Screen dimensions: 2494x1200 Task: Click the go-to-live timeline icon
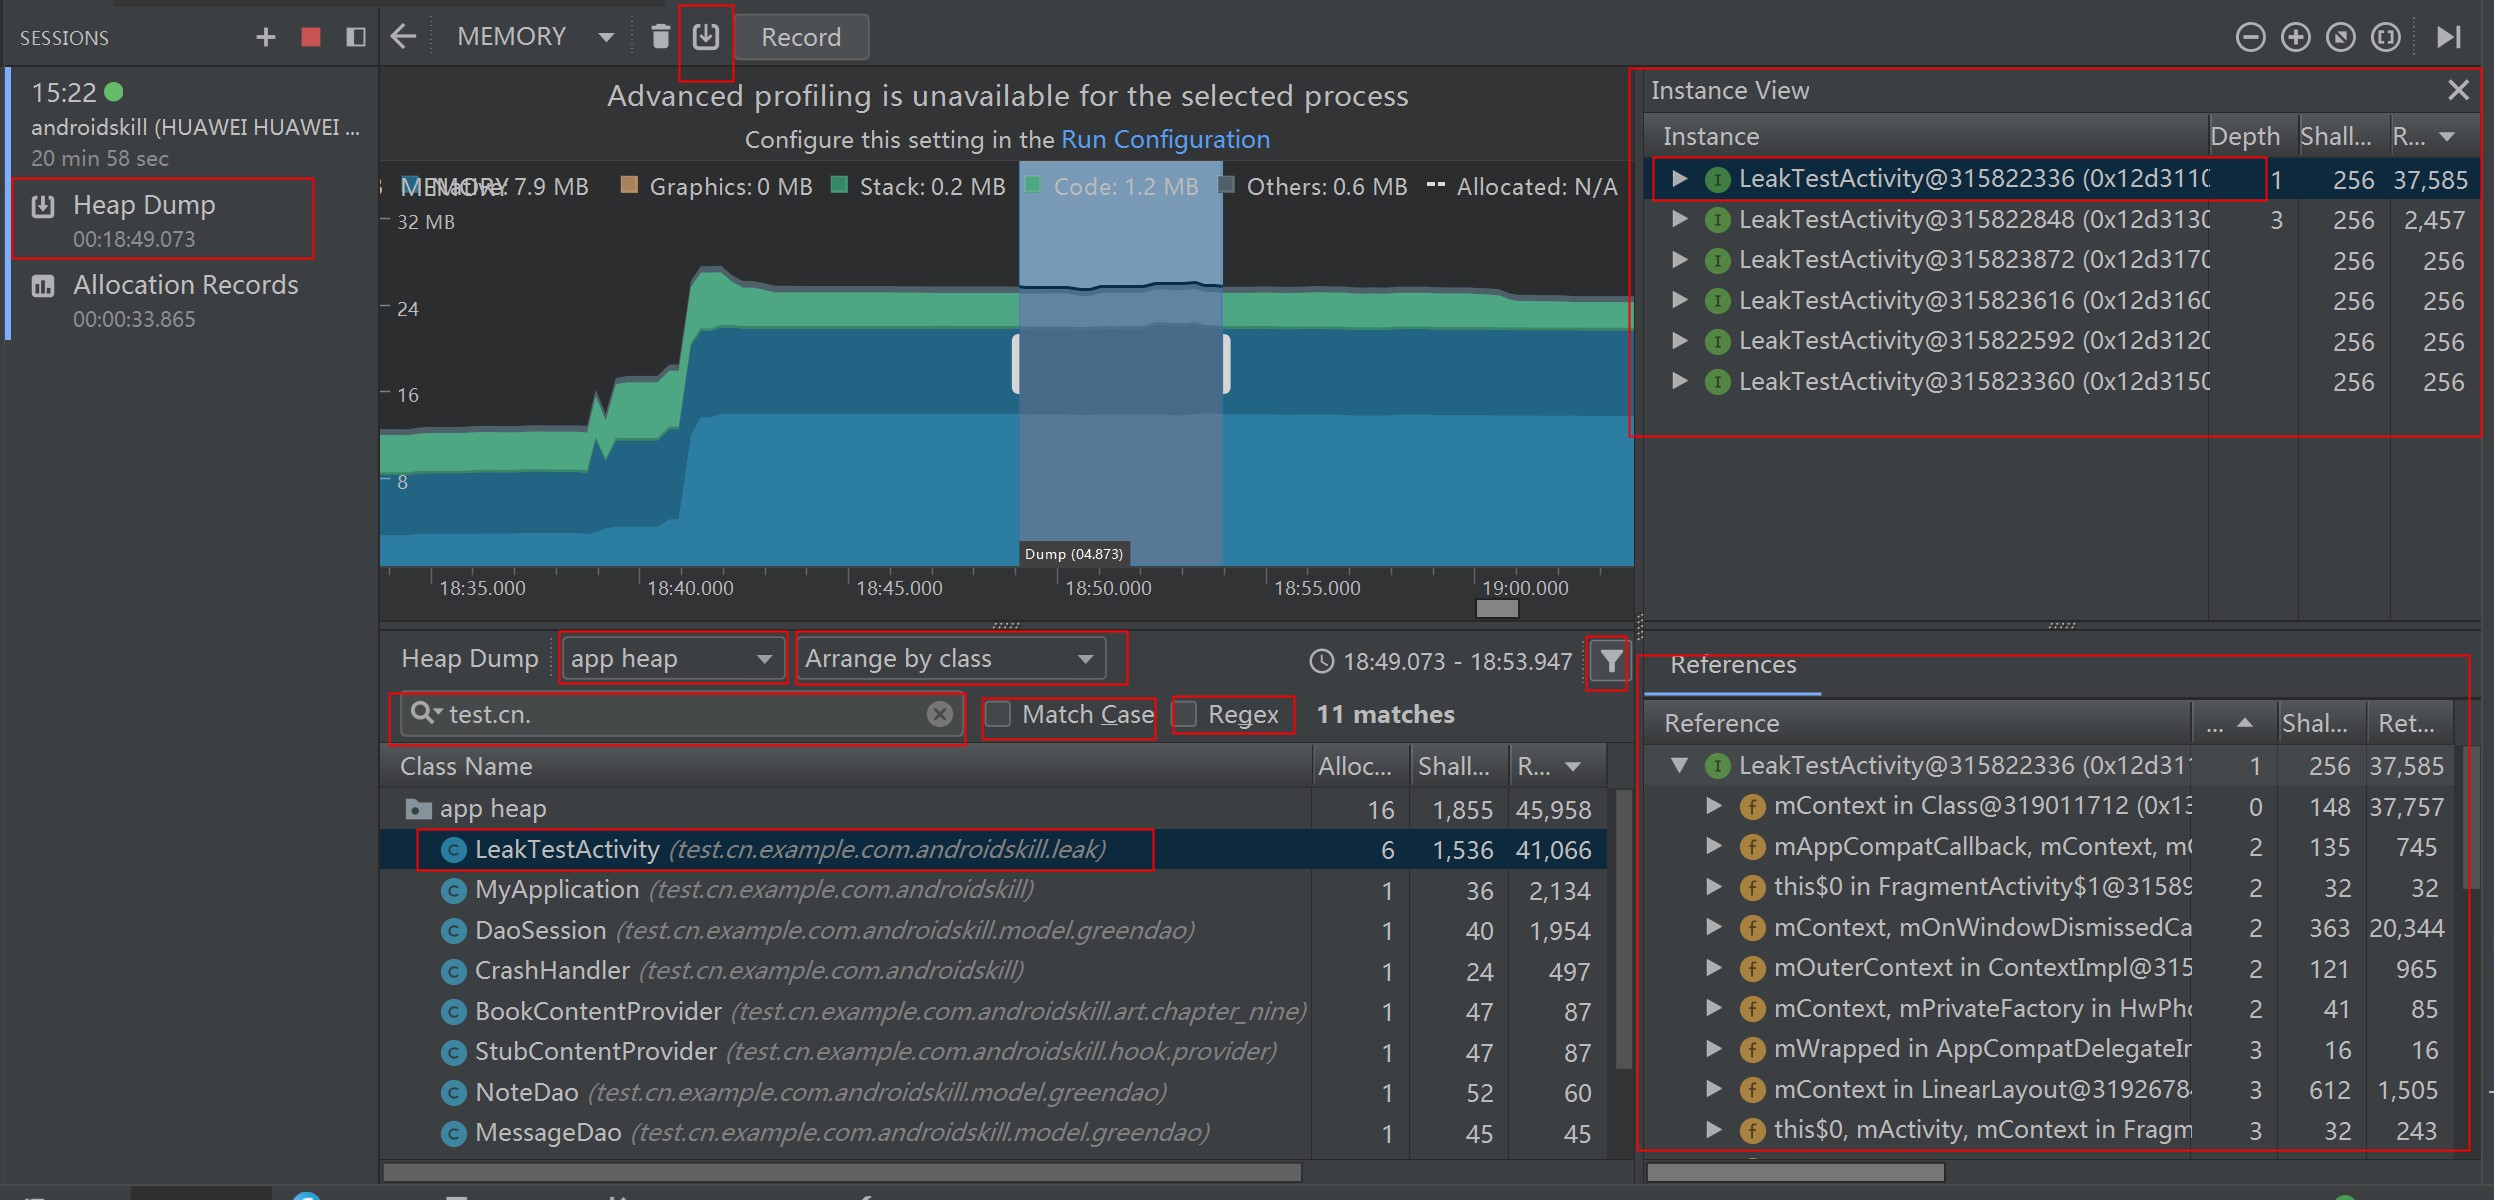point(2448,37)
